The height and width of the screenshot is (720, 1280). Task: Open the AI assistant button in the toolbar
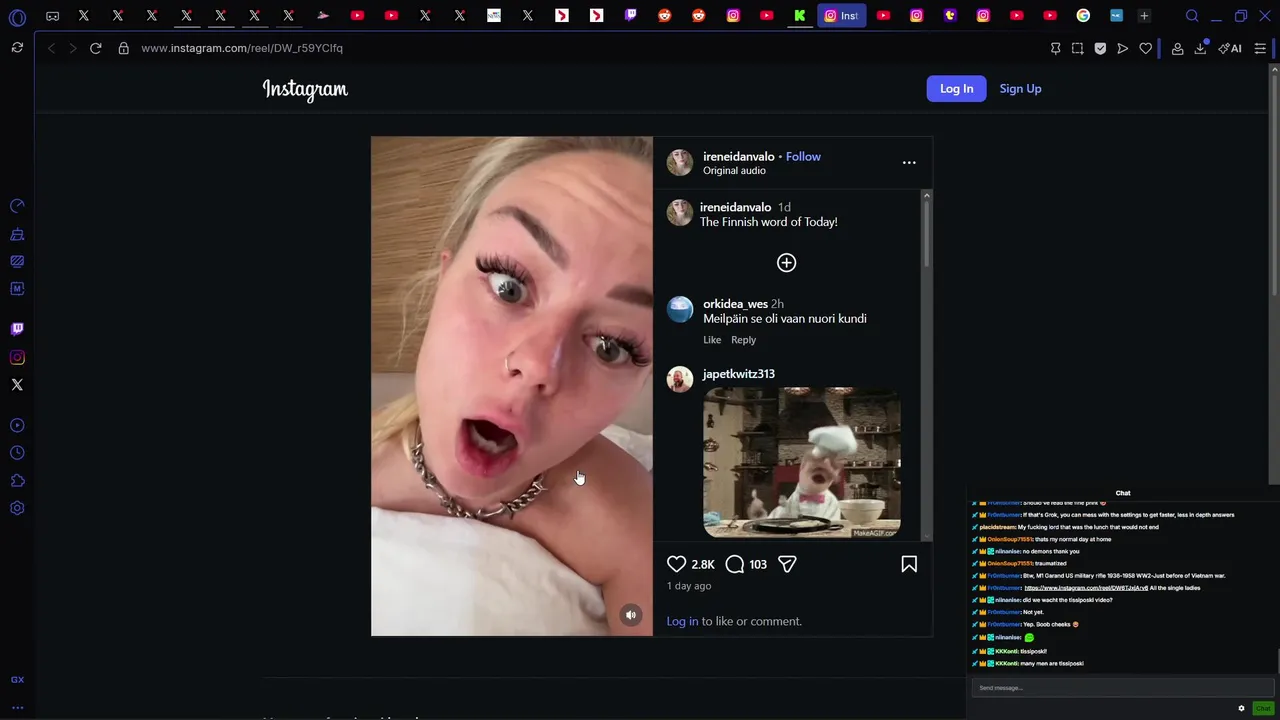[1230, 48]
